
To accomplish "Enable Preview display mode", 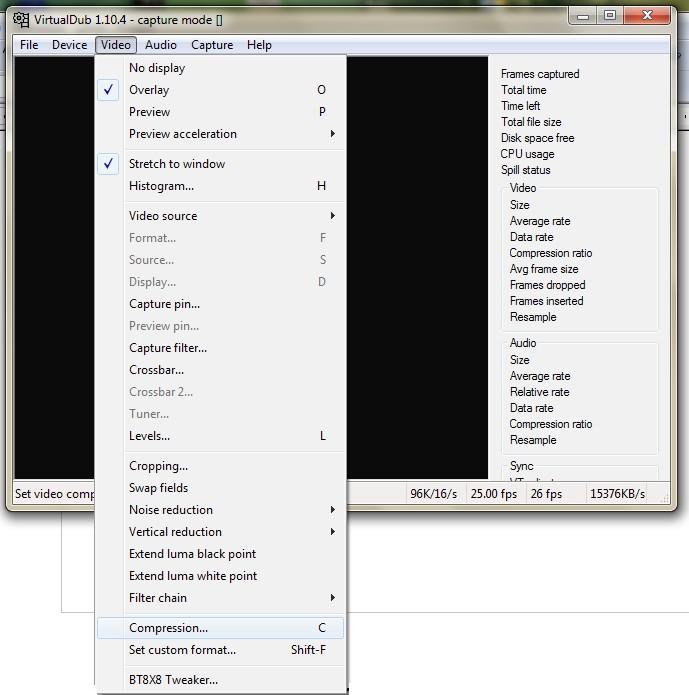I will click(220, 112).
